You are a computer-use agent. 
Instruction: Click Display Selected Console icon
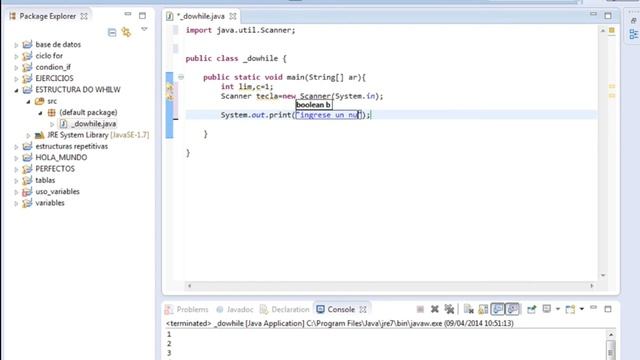click(x=547, y=309)
